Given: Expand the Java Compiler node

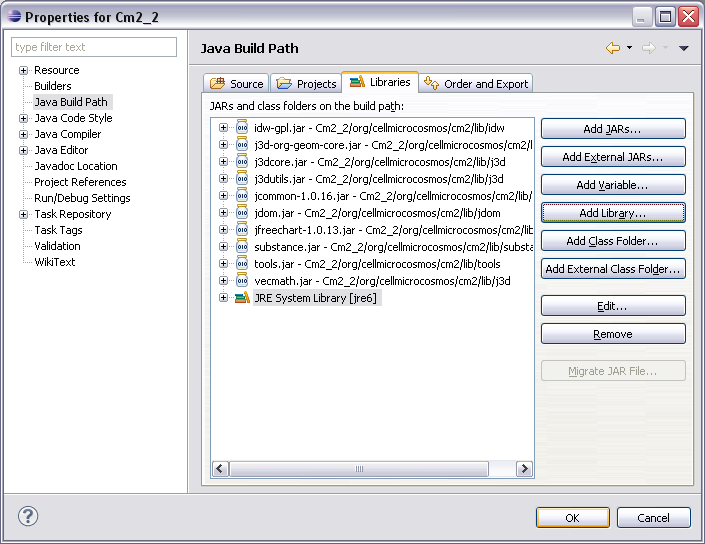Looking at the screenshot, I should [23, 134].
